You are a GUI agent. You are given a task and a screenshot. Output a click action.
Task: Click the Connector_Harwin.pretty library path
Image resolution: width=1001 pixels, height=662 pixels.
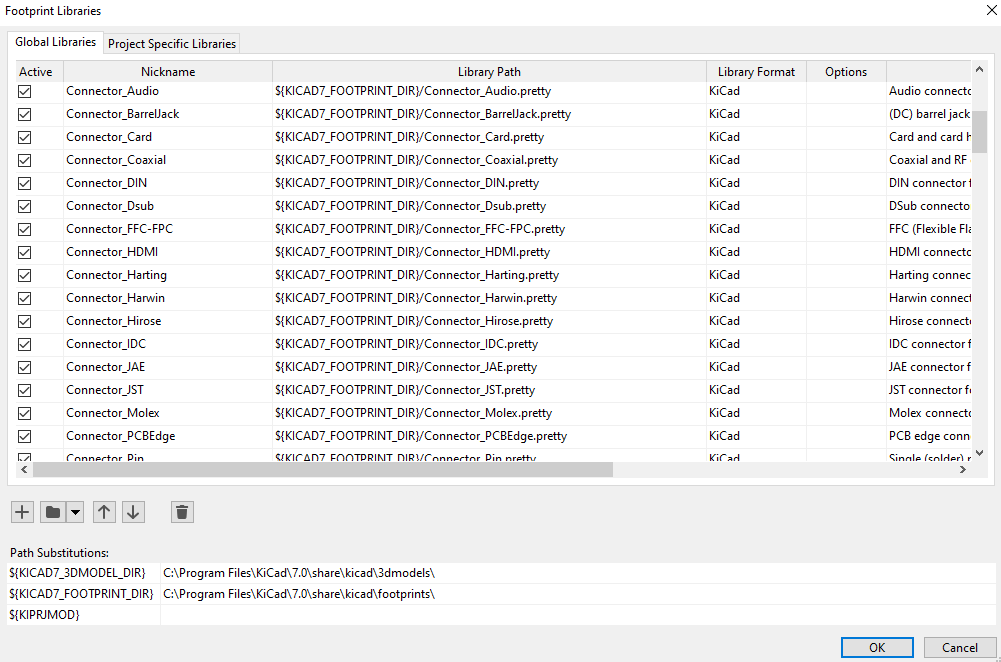[x=490, y=298]
